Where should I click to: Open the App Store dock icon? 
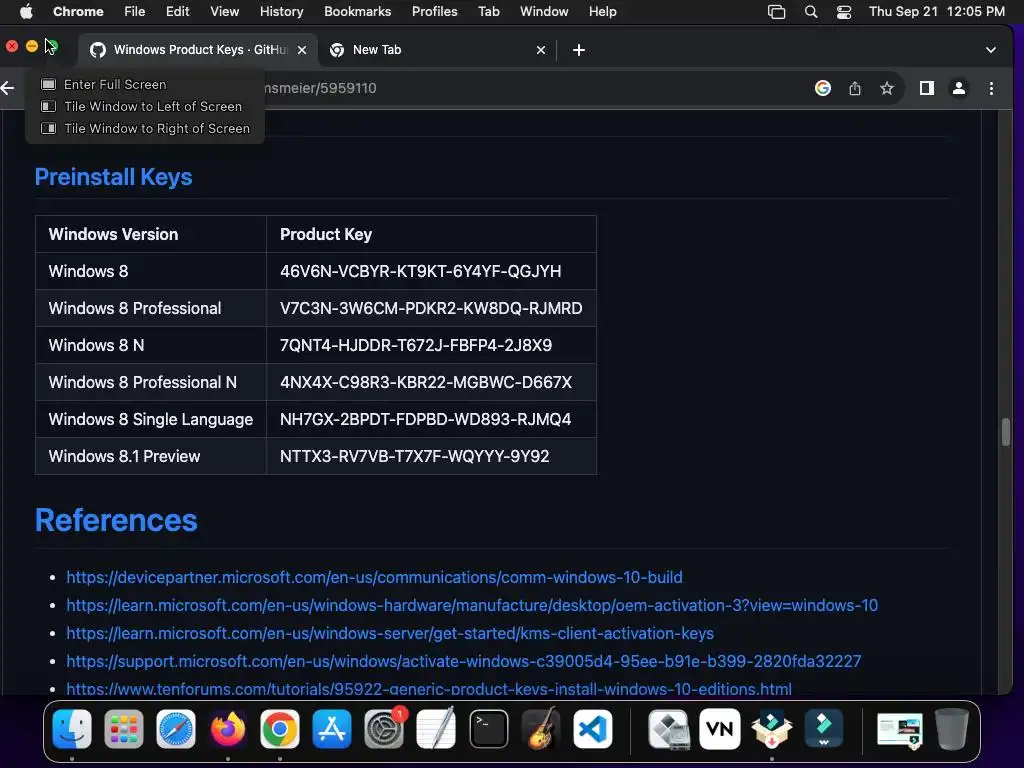tap(332, 729)
